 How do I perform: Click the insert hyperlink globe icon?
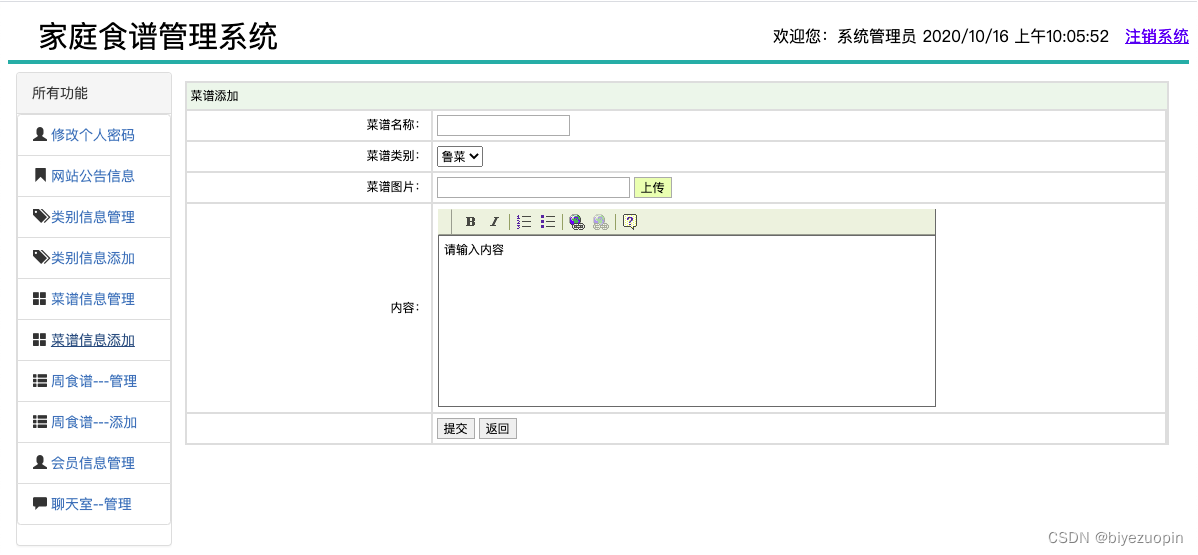(x=578, y=222)
